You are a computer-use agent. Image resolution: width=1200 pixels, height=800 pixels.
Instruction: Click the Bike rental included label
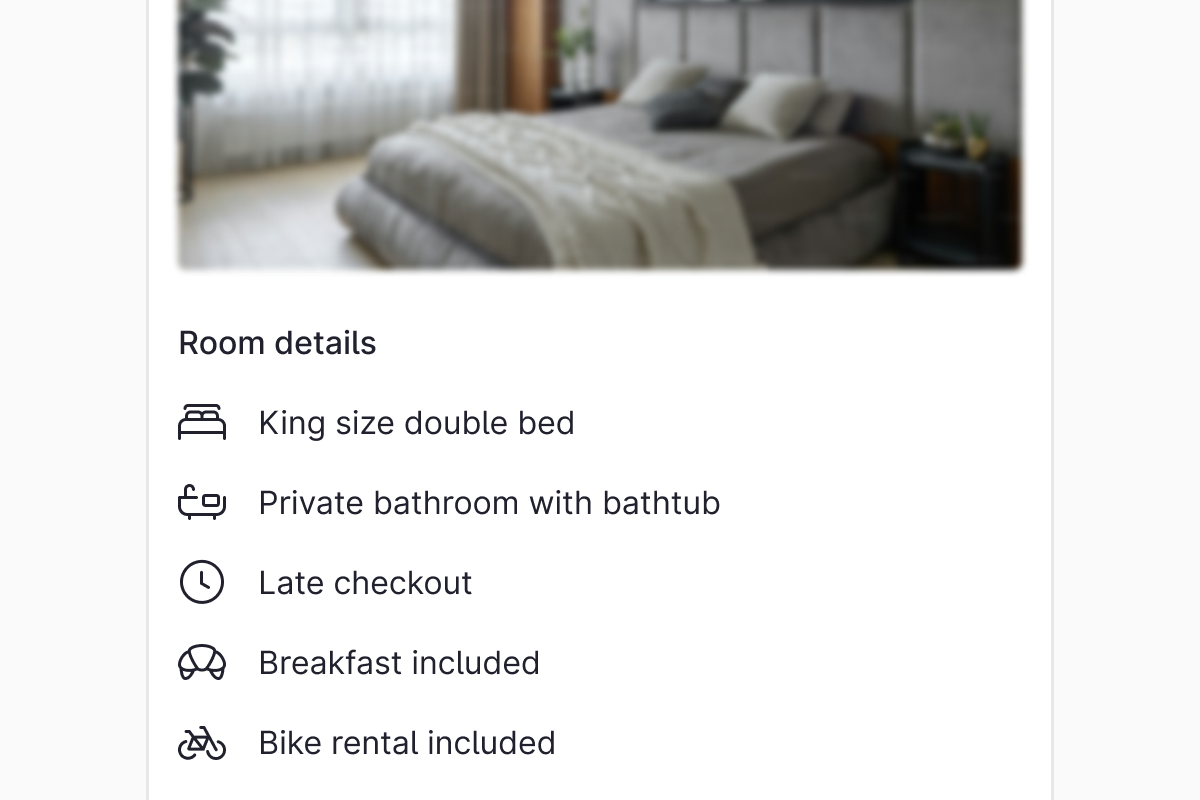[x=407, y=743]
